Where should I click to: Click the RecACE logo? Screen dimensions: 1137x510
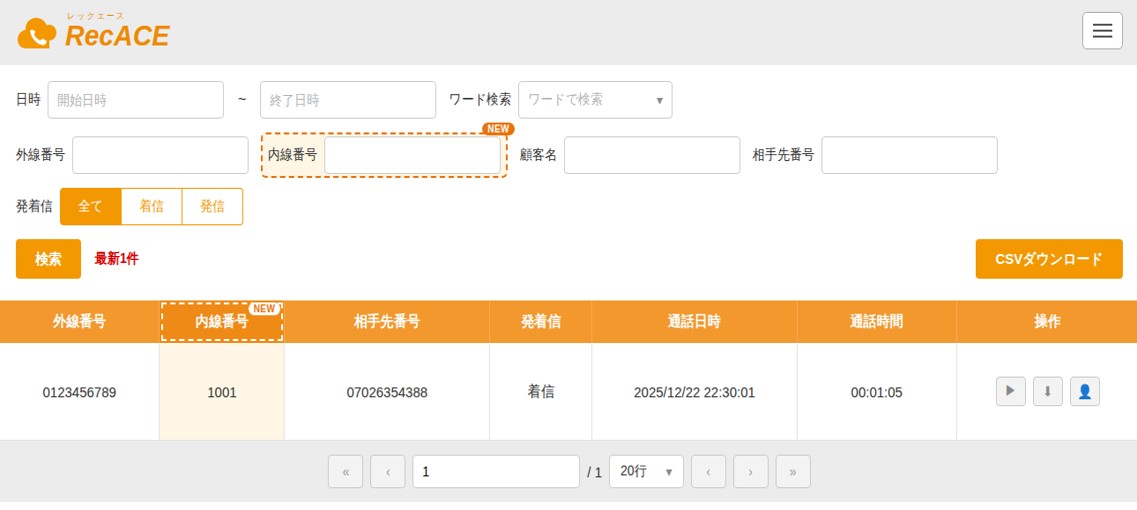(94, 32)
